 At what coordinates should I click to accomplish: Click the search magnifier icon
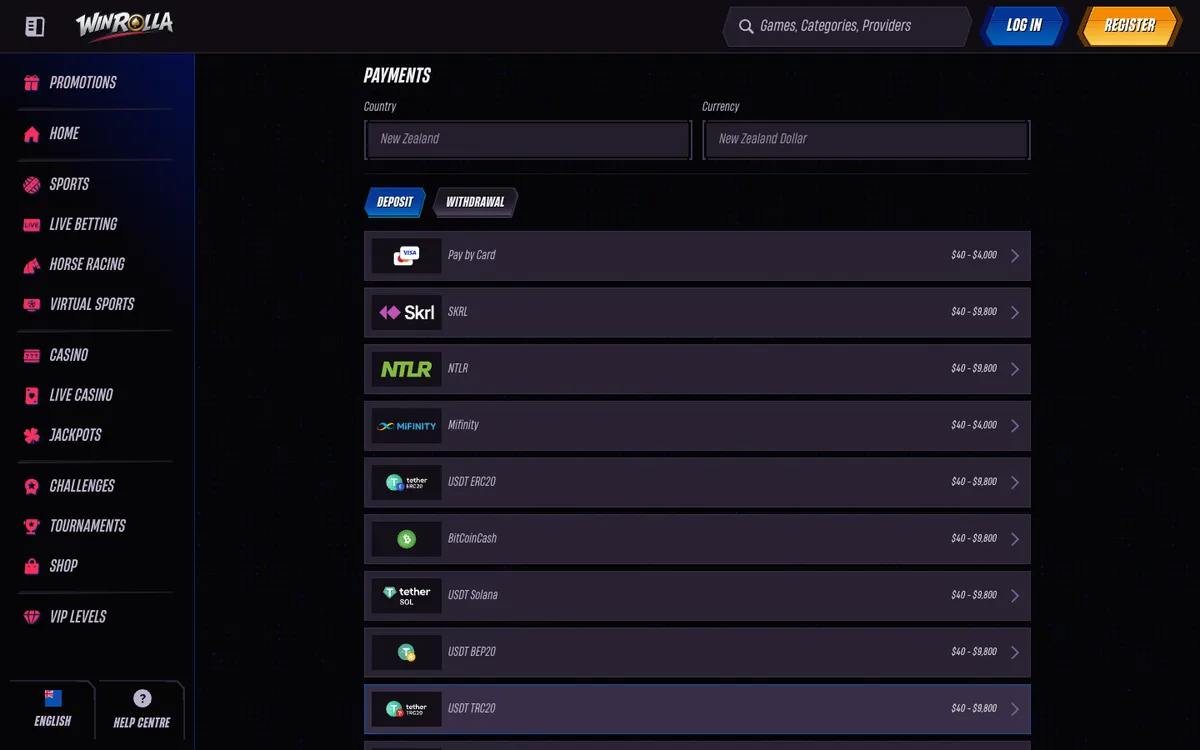[x=746, y=27]
